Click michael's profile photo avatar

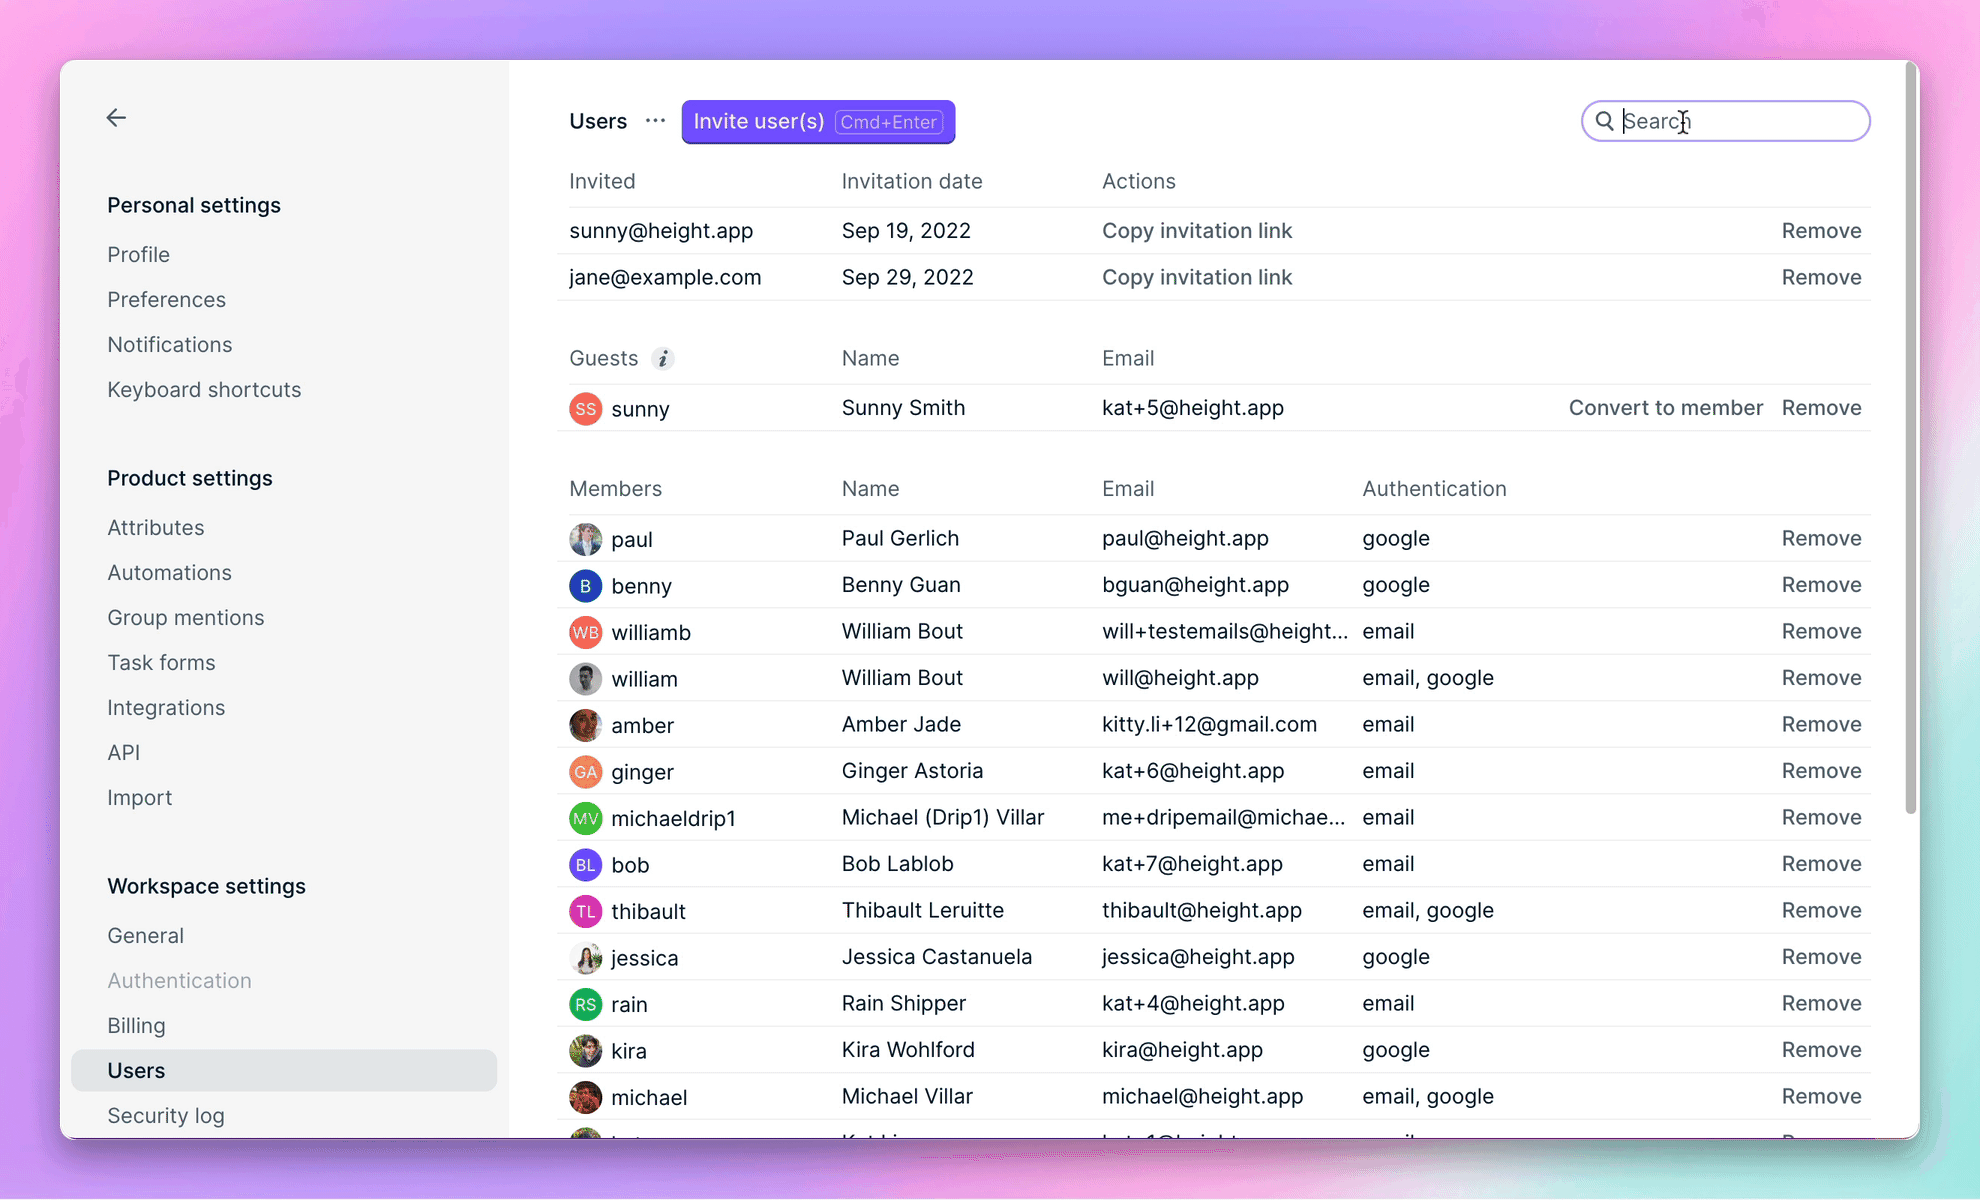click(x=585, y=1097)
